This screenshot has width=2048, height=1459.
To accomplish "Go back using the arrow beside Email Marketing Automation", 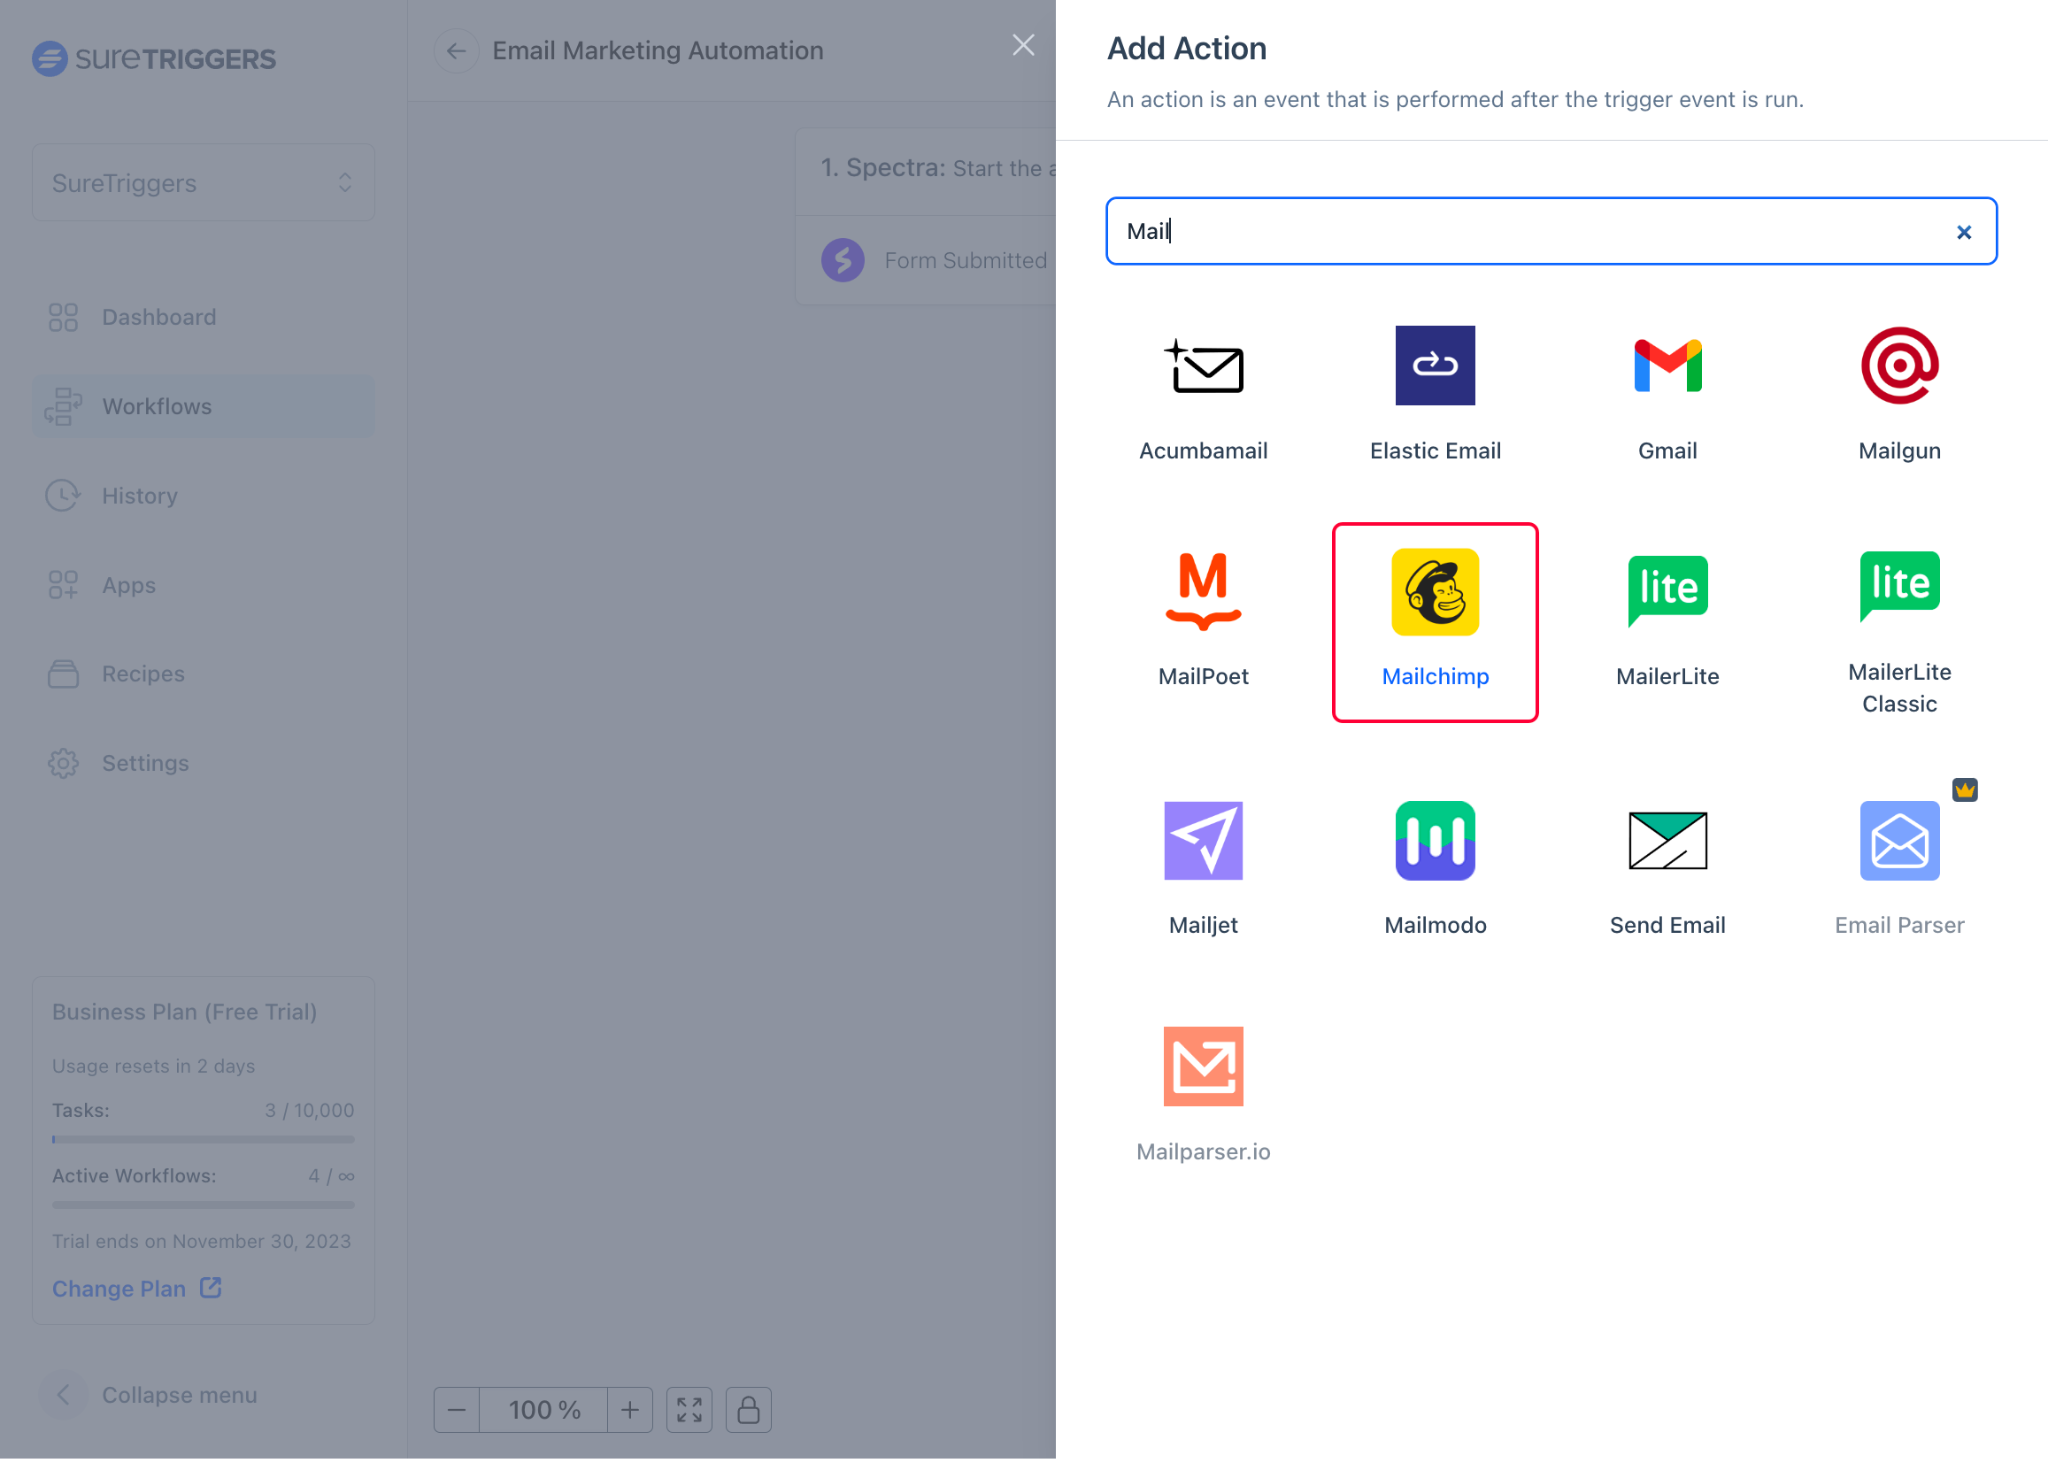I will [456, 50].
